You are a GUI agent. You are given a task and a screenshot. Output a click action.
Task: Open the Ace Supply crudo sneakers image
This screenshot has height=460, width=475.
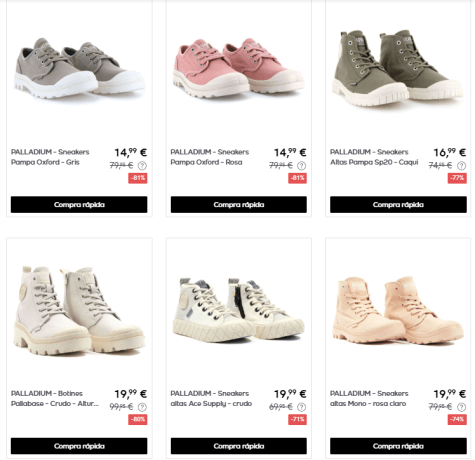239,310
